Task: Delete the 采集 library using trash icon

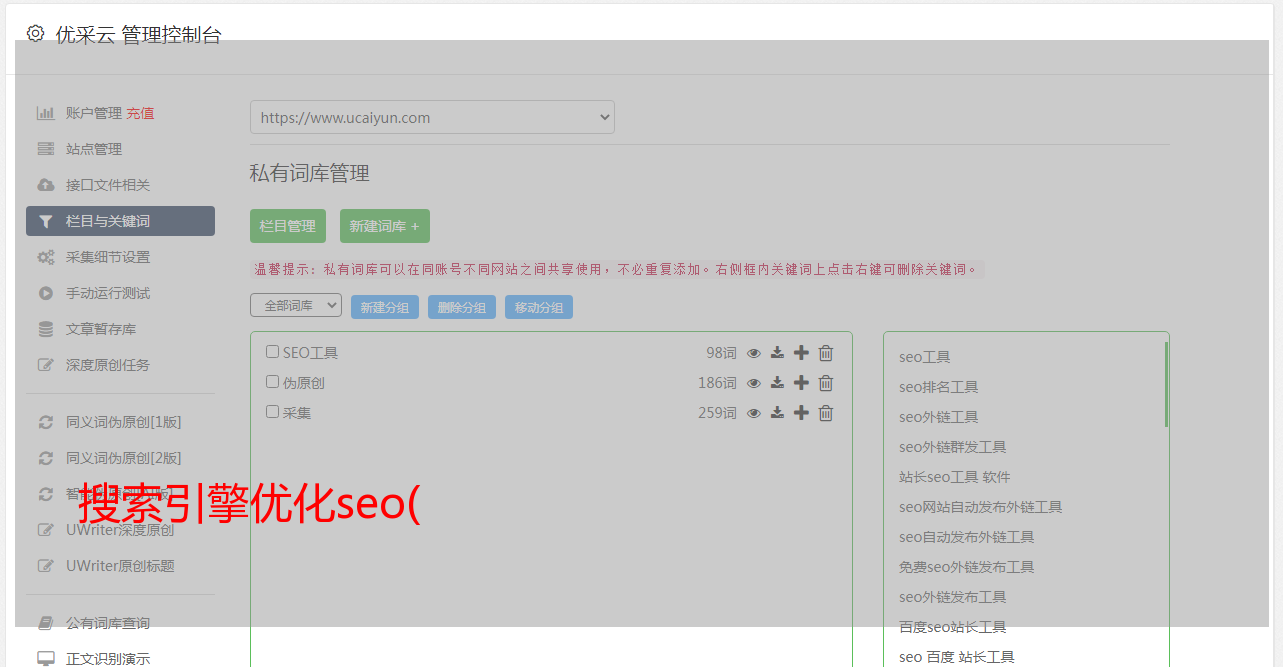Action: click(x=826, y=413)
